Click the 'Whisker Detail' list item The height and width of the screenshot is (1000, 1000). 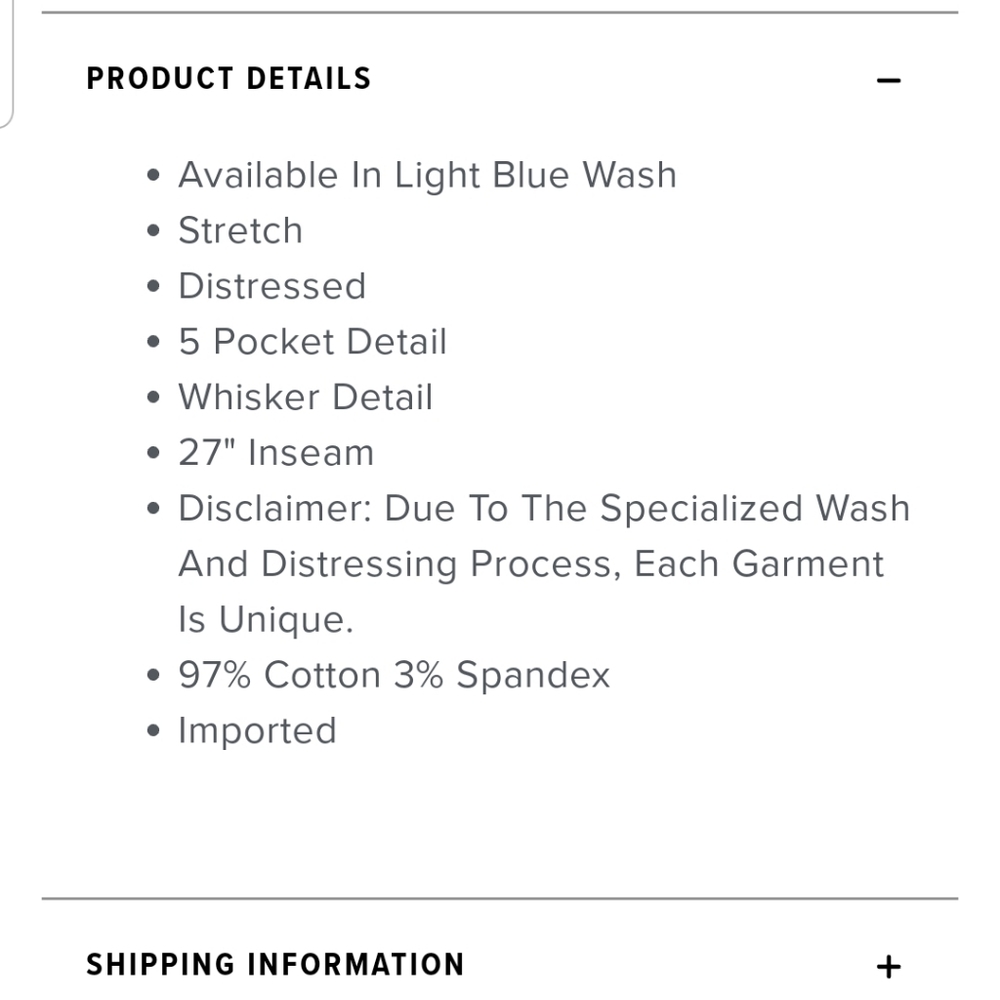pyautogui.click(x=305, y=397)
